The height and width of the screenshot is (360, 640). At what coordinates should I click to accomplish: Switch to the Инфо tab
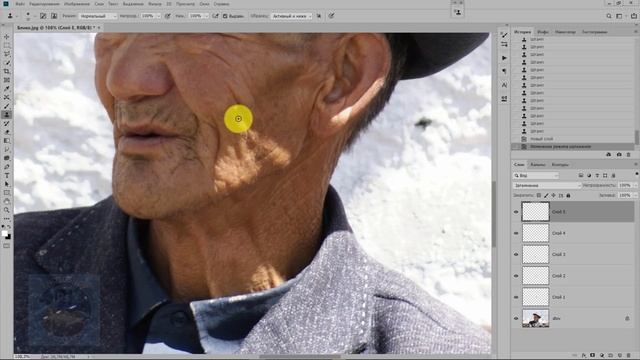[542, 31]
